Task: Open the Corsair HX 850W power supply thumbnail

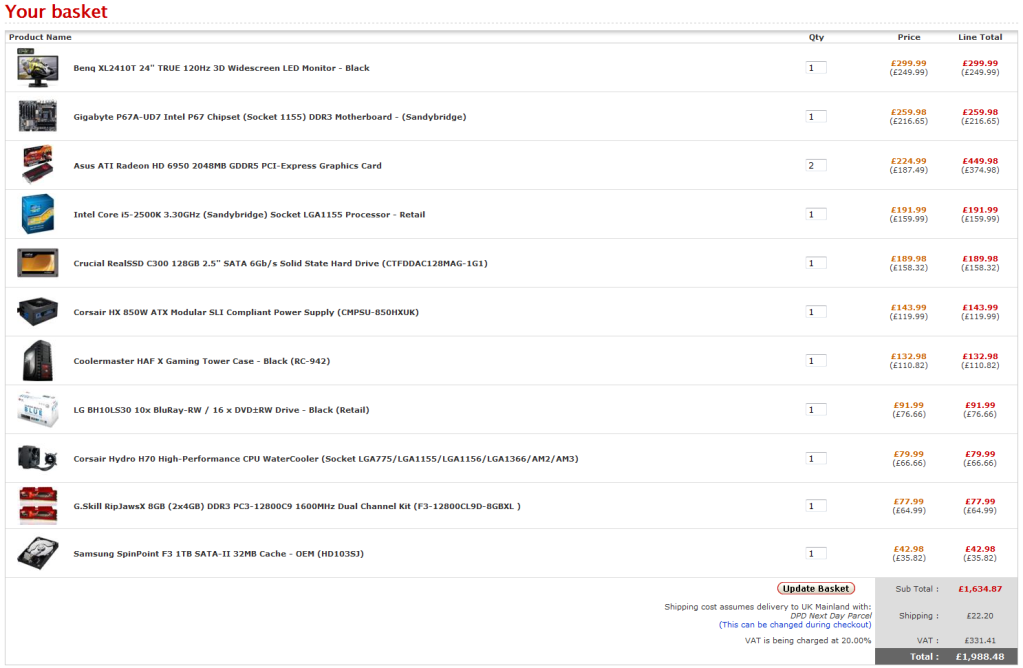Action: (38, 312)
